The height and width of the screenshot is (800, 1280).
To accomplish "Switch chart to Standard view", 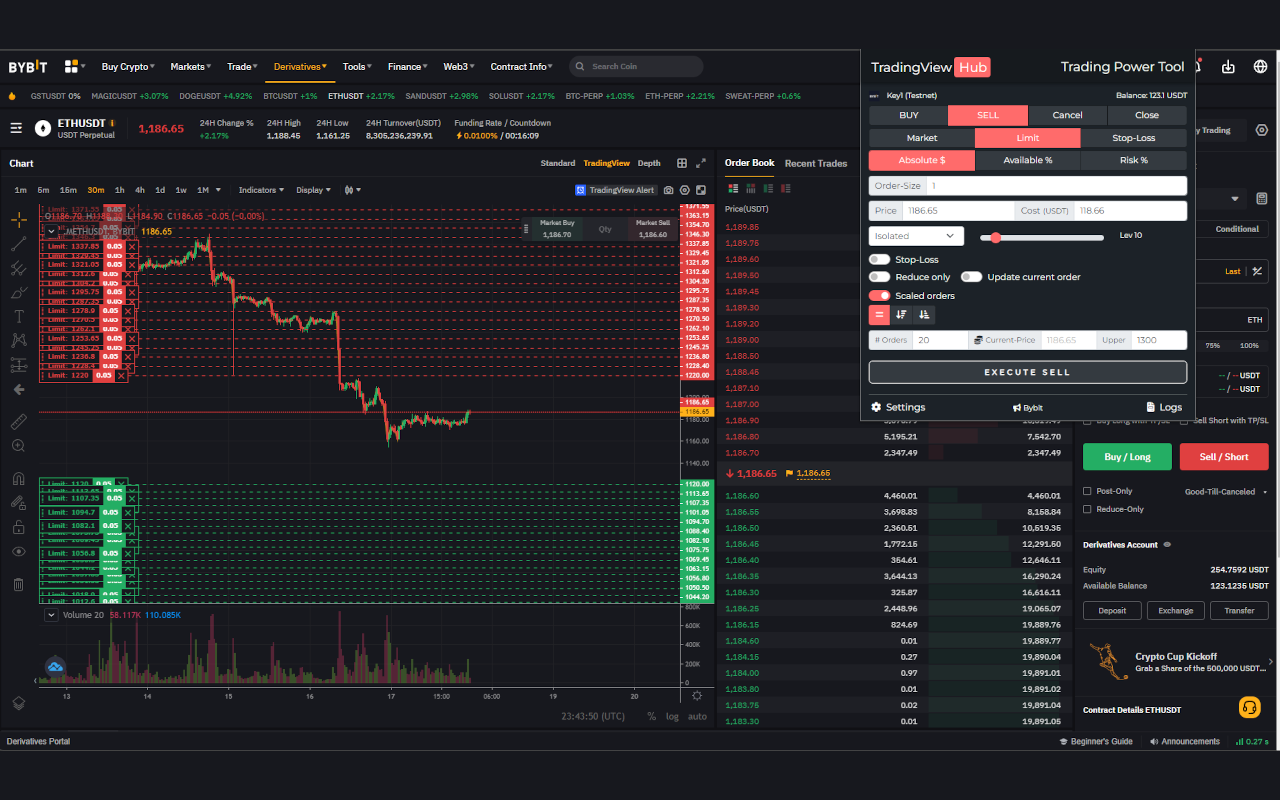I will (558, 163).
